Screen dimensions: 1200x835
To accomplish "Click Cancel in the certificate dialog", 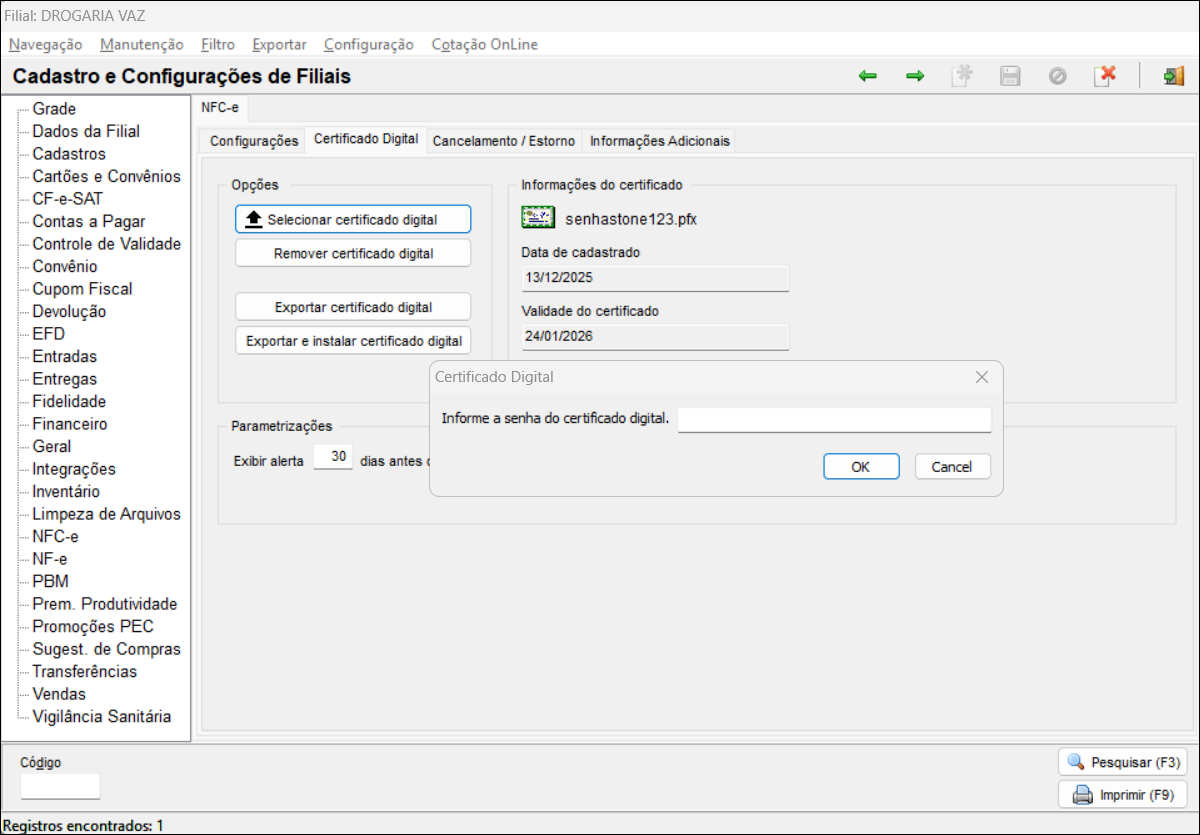I will pos(952,467).
